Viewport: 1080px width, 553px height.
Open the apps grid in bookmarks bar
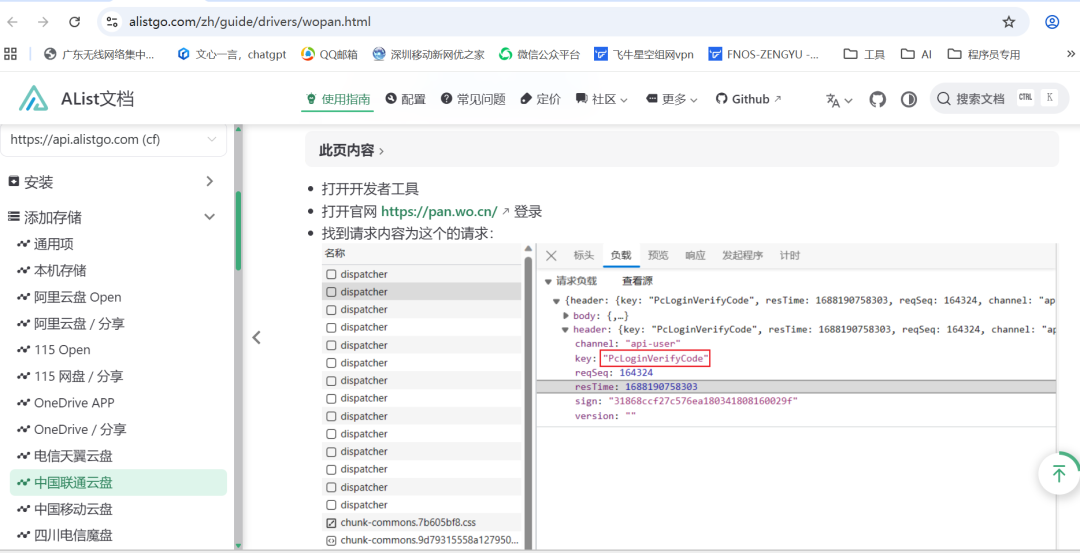click(10, 54)
